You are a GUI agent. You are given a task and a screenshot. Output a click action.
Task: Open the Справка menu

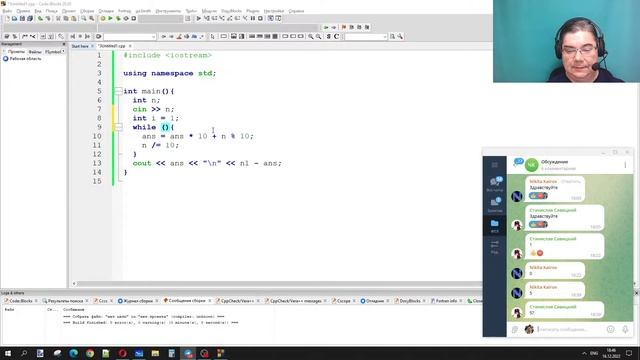[x=296, y=11]
